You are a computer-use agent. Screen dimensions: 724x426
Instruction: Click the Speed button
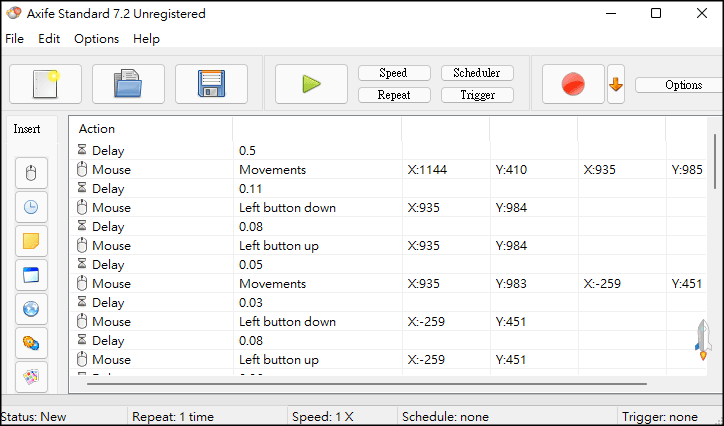point(394,73)
